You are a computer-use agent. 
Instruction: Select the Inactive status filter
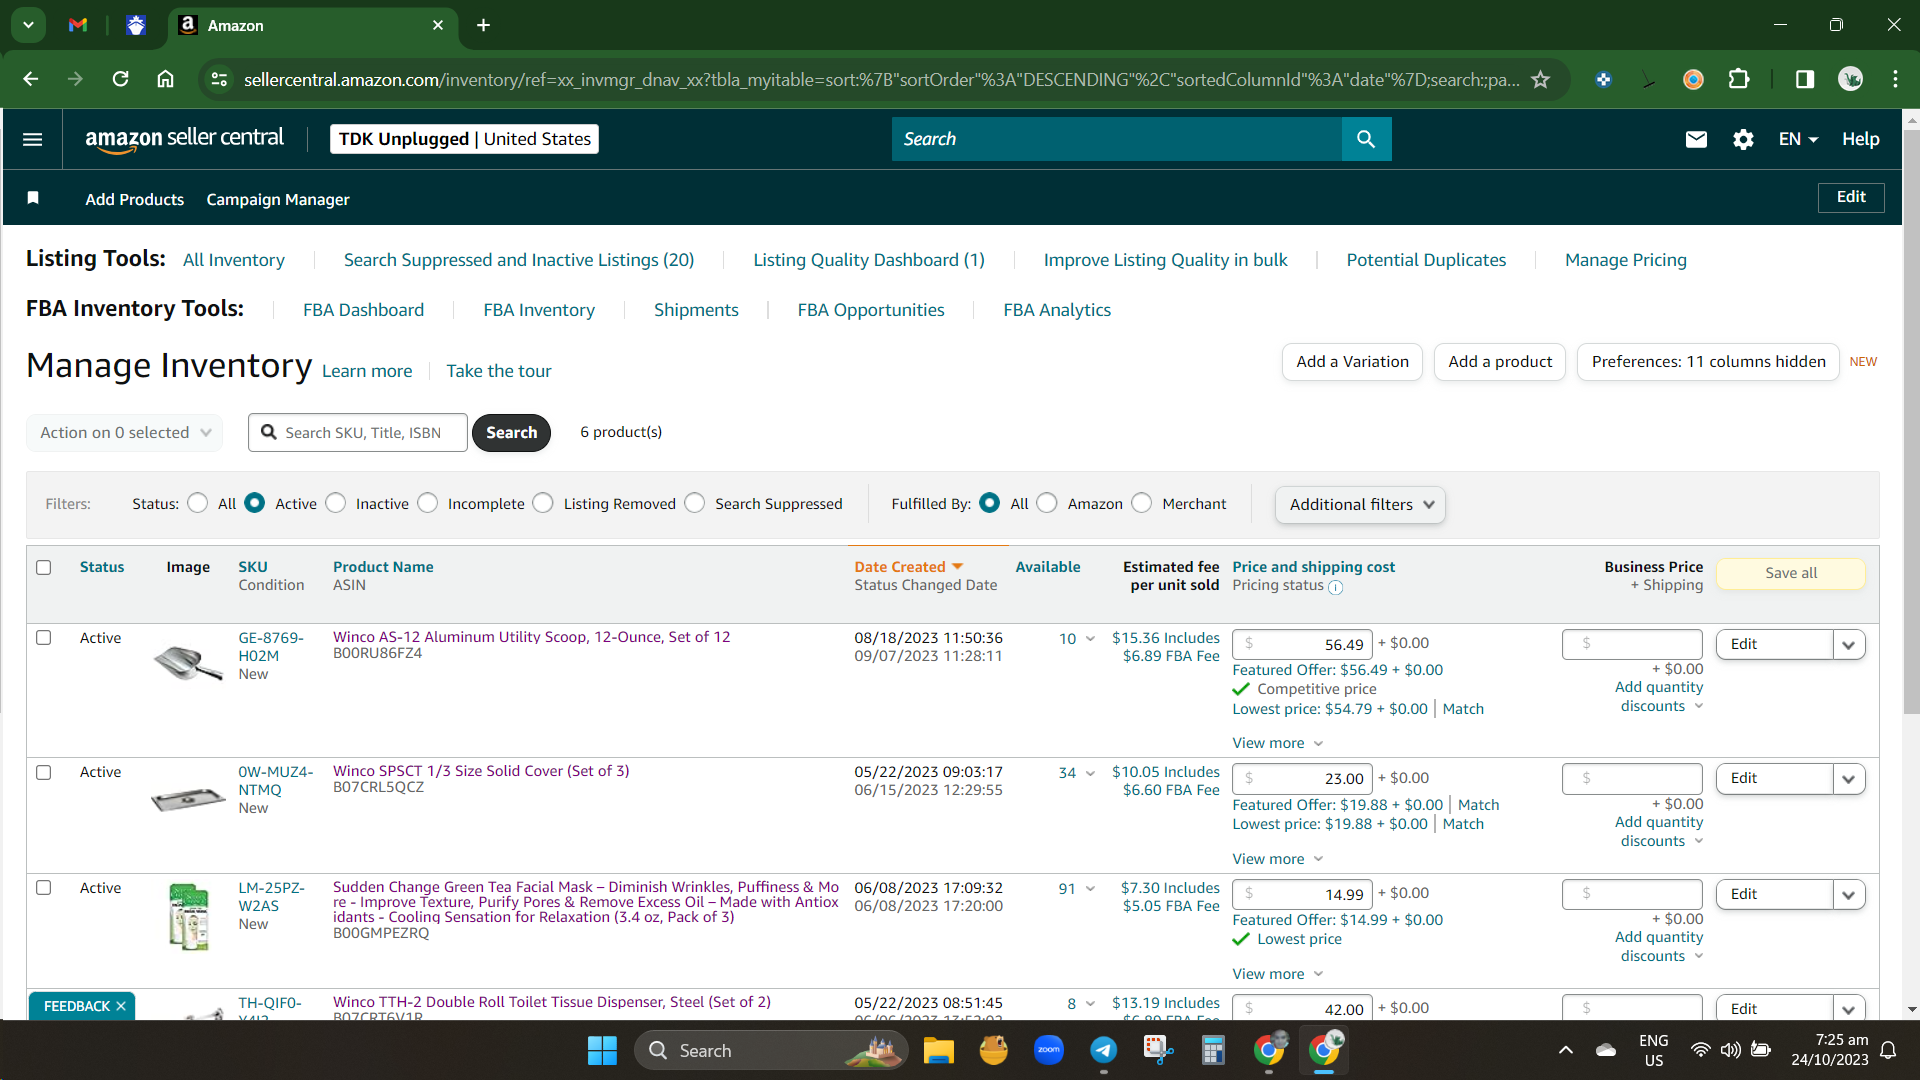pos(336,503)
